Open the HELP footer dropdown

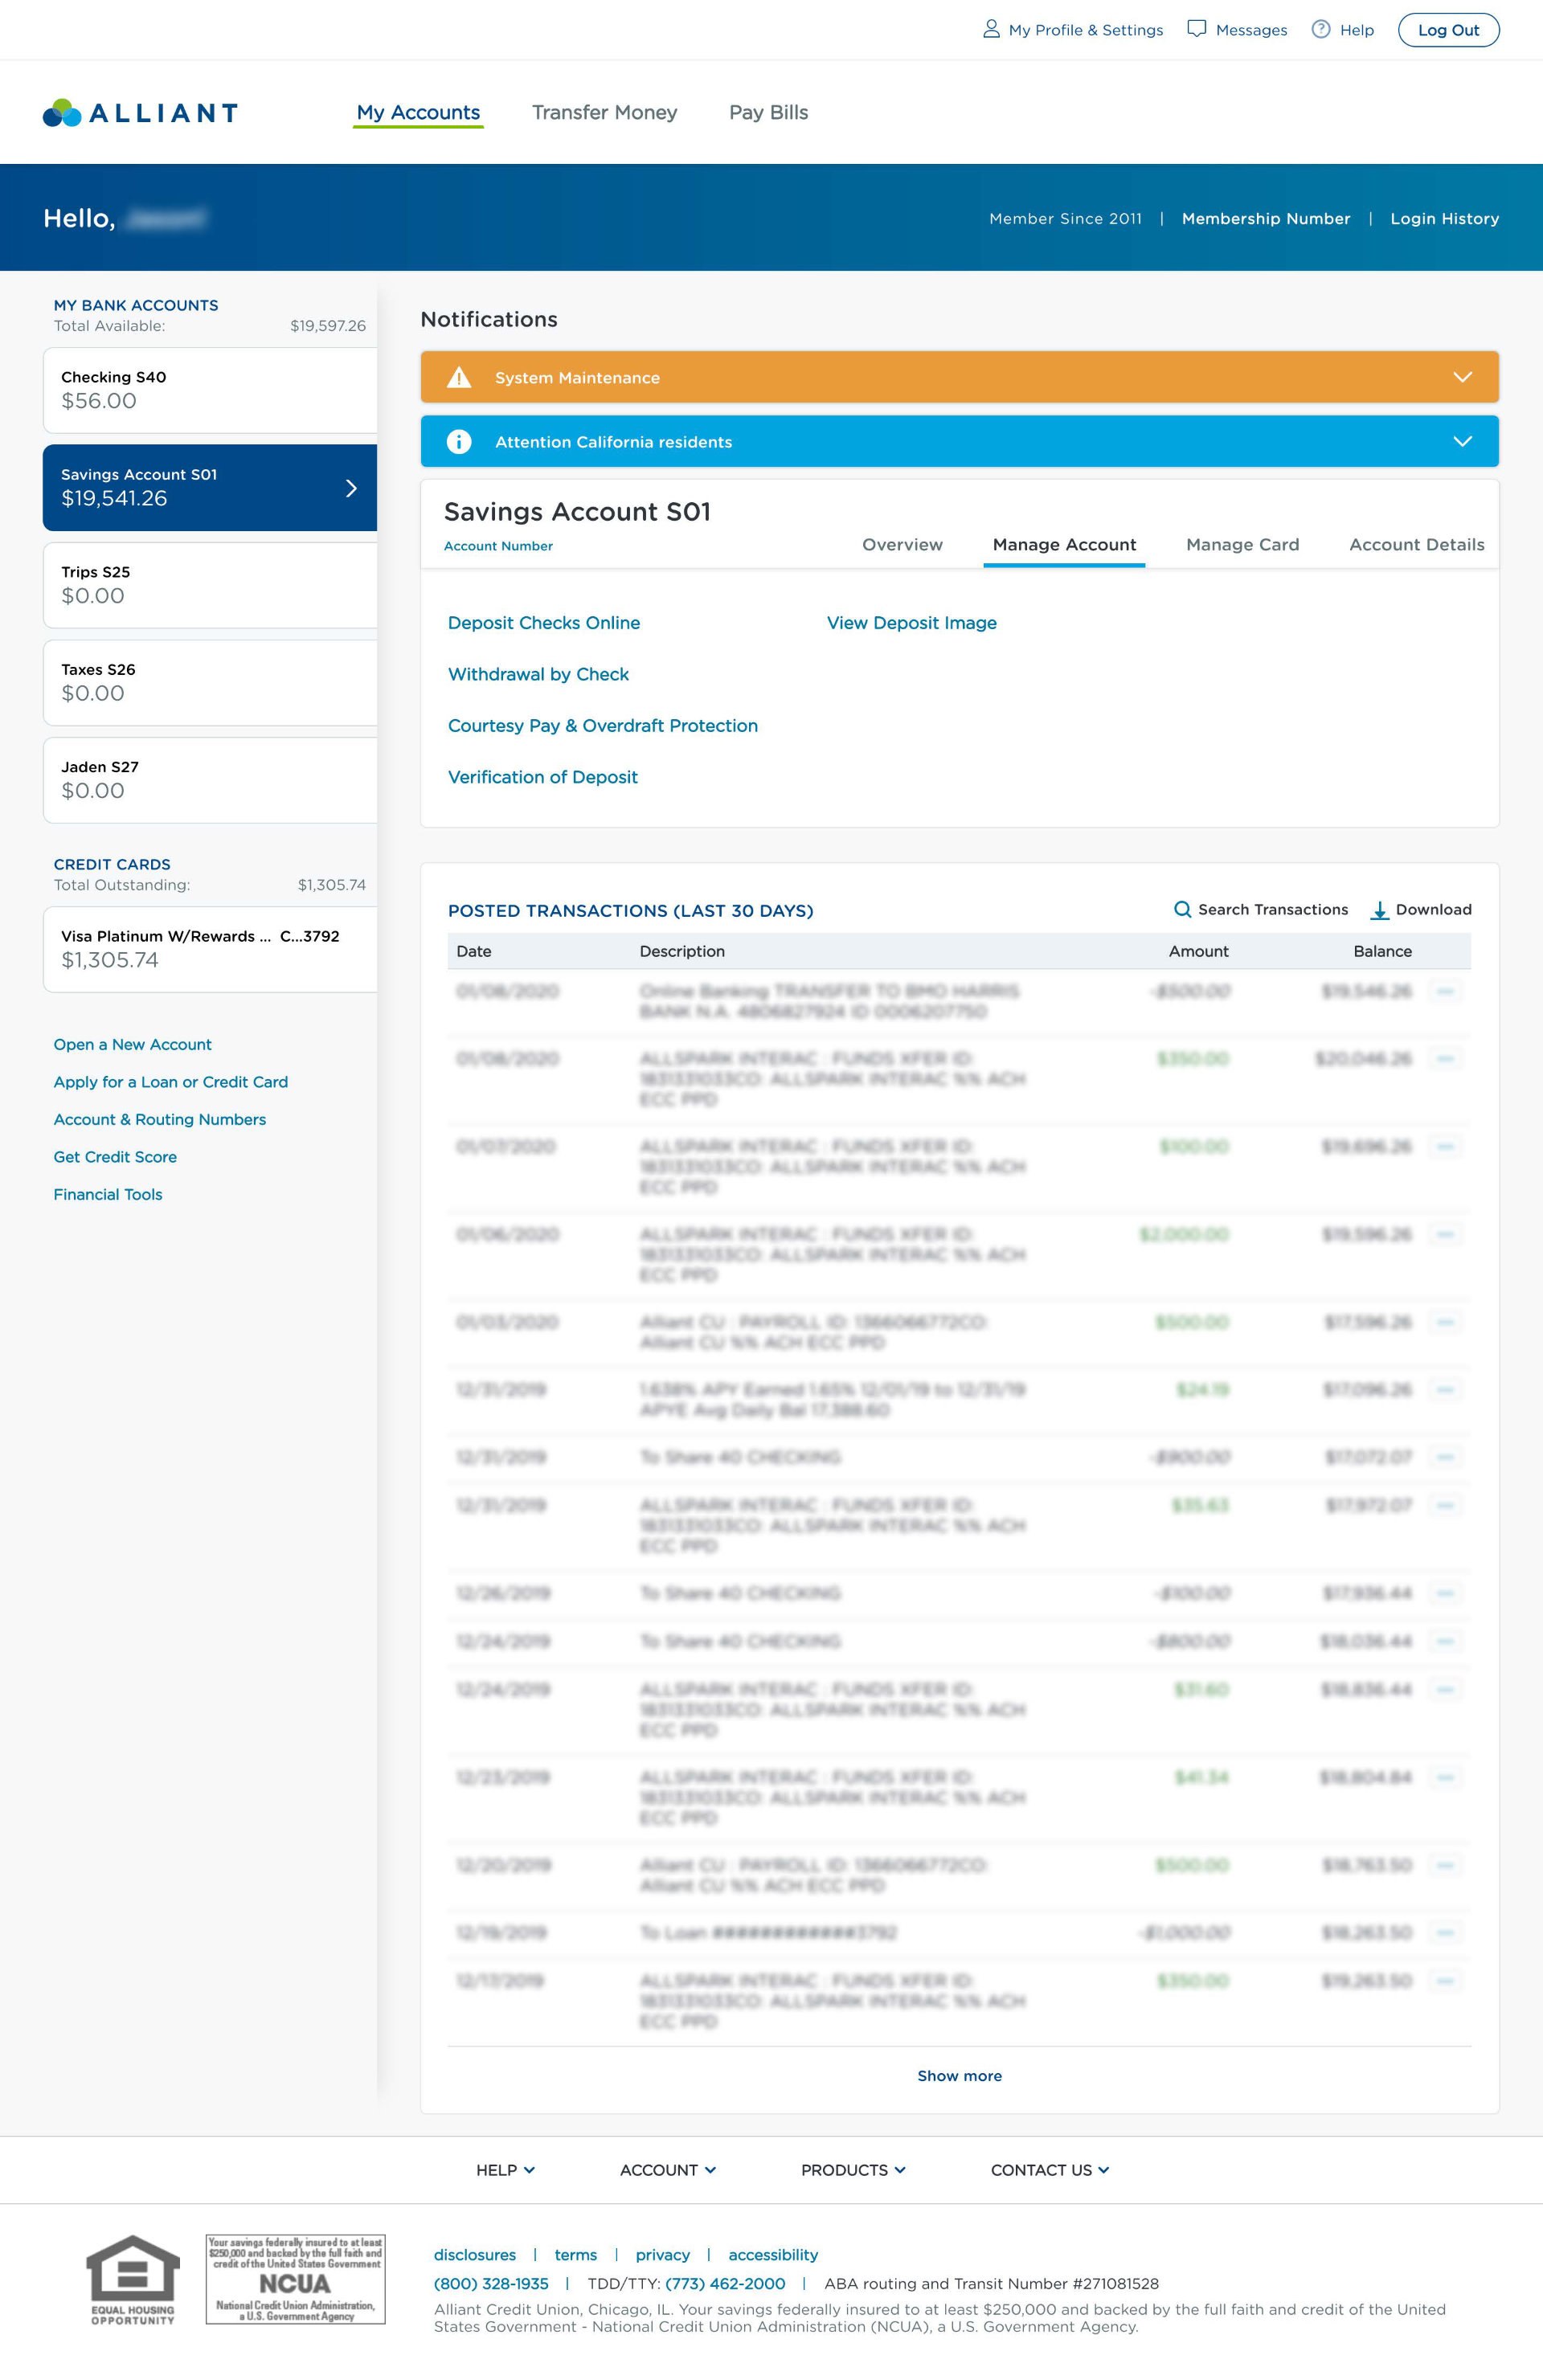[505, 2170]
